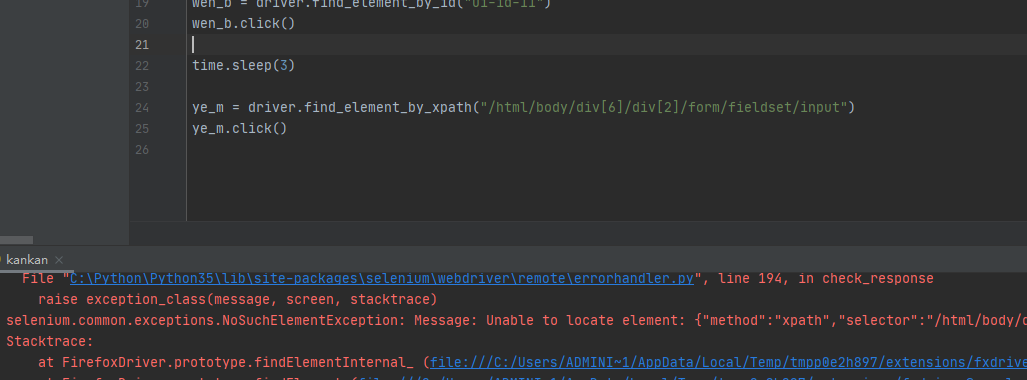
Task: Click wen_b.click() on line 20
Action: (244, 24)
